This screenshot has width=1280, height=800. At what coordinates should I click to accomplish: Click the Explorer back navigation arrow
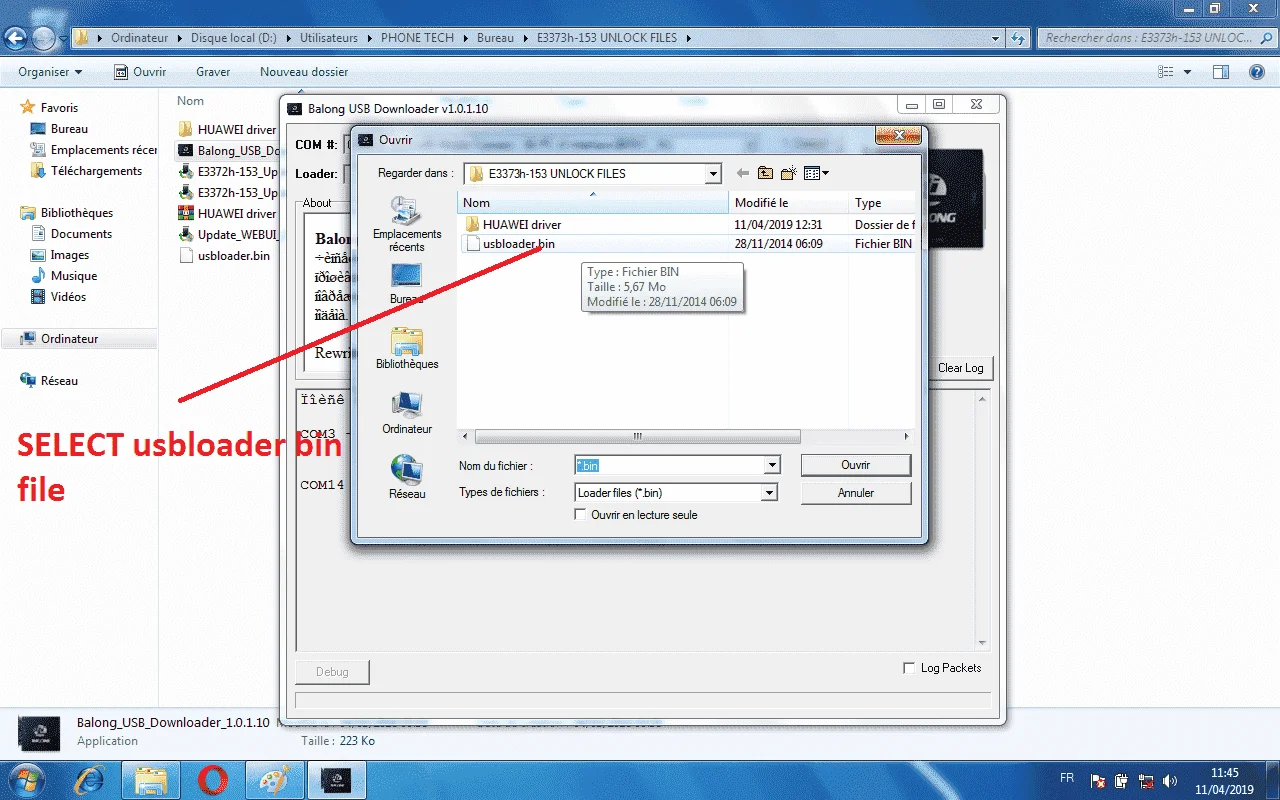(16, 38)
